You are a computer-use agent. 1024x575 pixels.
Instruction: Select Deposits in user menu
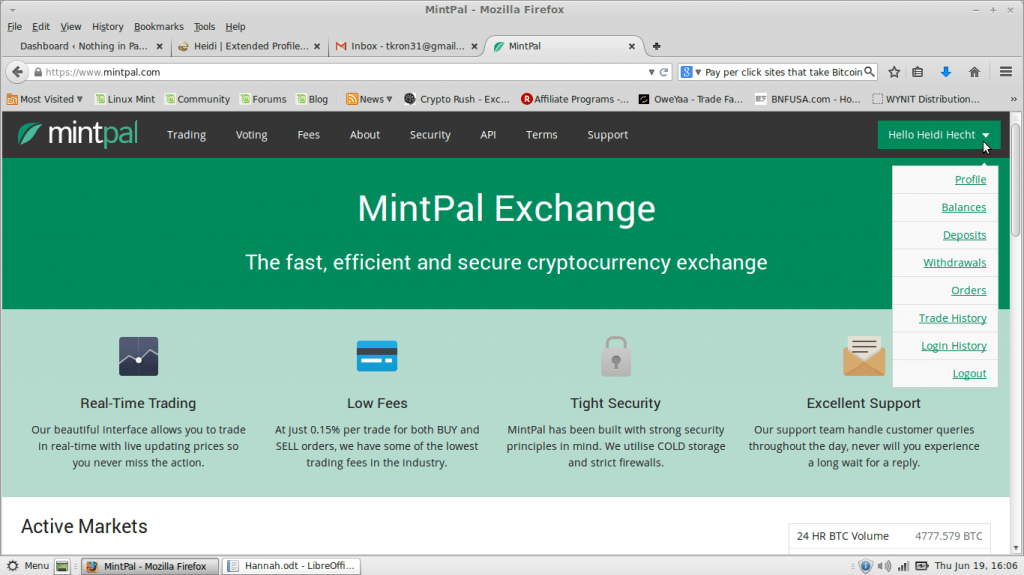pyautogui.click(x=964, y=235)
